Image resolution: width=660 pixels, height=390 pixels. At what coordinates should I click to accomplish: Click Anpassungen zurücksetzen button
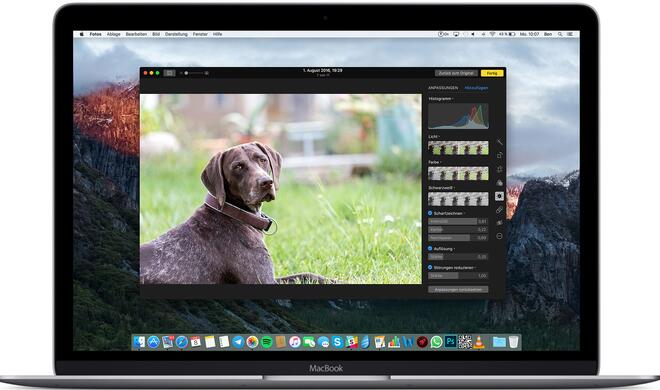coord(458,289)
